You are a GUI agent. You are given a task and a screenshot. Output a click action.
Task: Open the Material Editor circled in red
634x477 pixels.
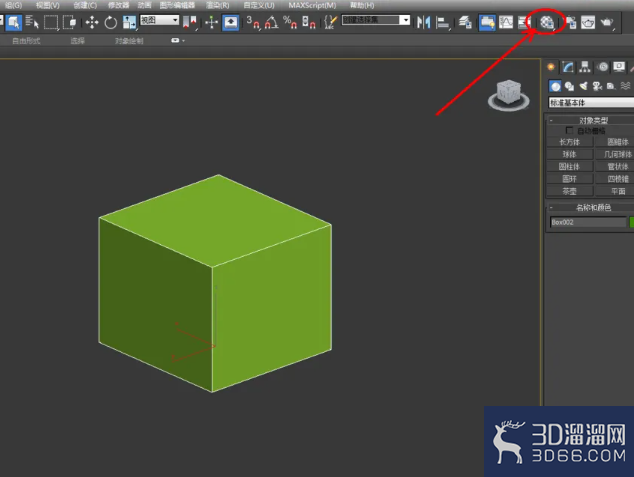click(x=547, y=22)
